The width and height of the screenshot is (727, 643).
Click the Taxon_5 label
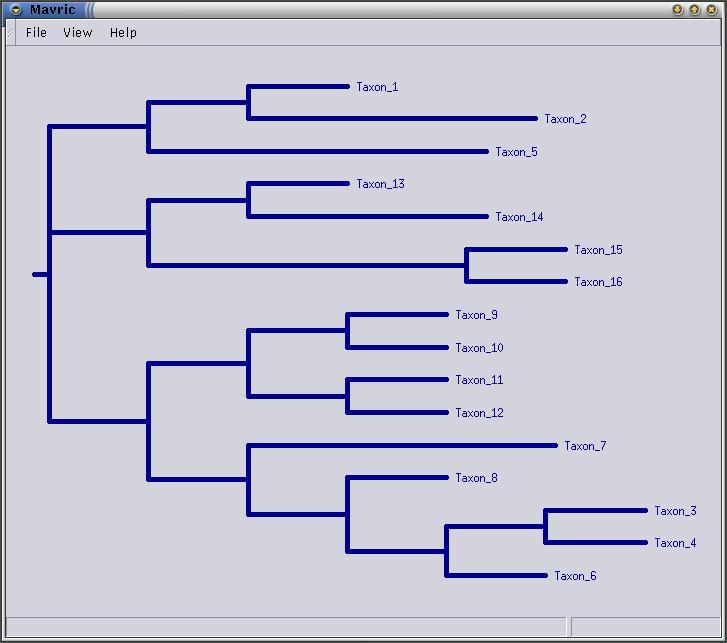tap(516, 152)
